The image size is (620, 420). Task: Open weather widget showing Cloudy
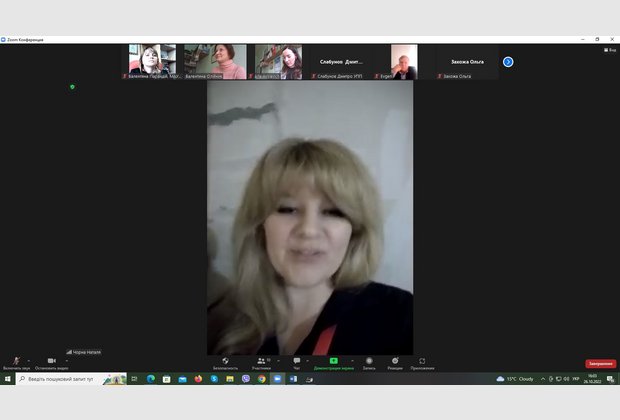(x=515, y=379)
